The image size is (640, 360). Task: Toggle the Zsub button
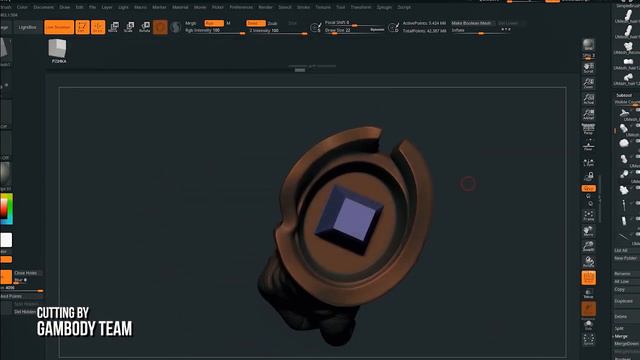click(272, 23)
